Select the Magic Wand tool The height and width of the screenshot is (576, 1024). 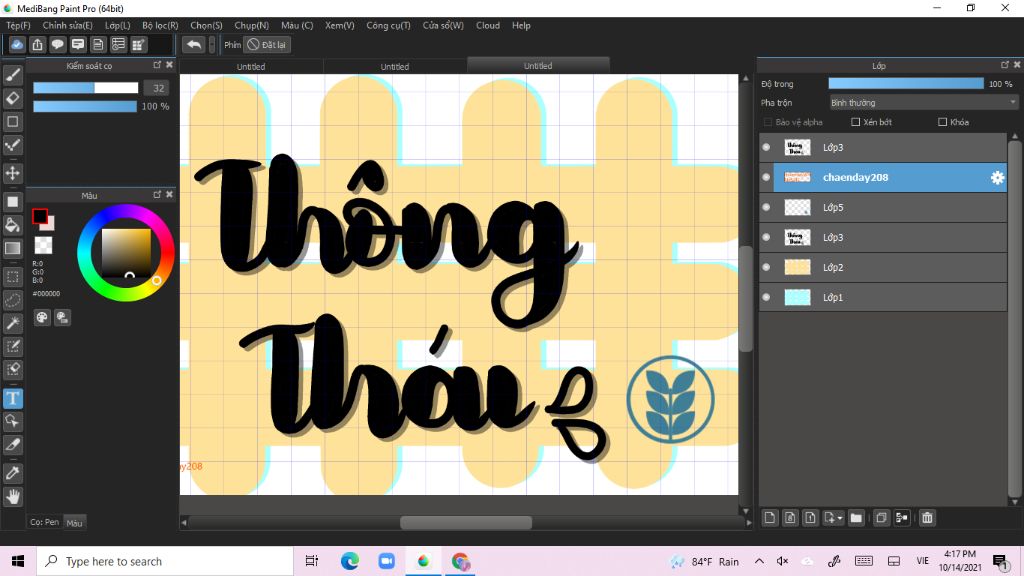pyautogui.click(x=12, y=323)
